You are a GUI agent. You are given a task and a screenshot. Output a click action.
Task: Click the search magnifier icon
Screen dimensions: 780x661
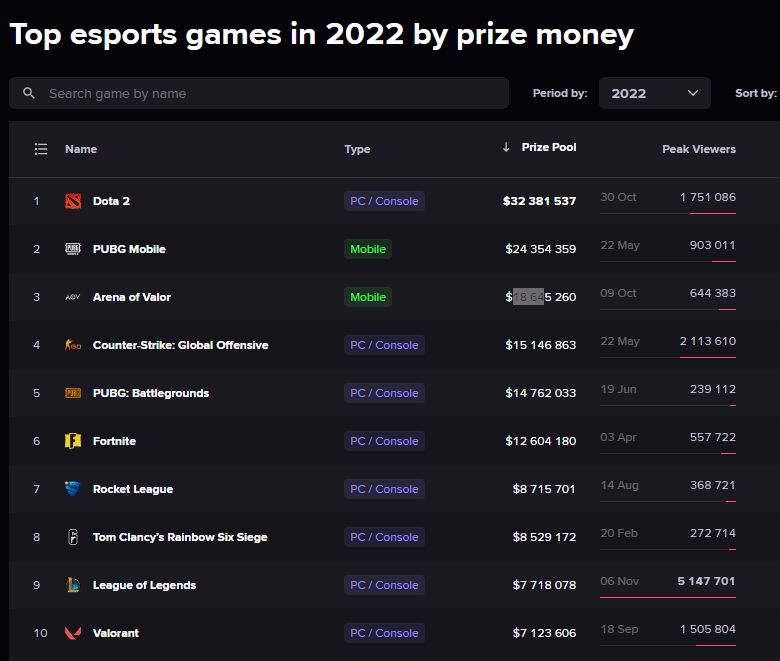(x=29, y=93)
